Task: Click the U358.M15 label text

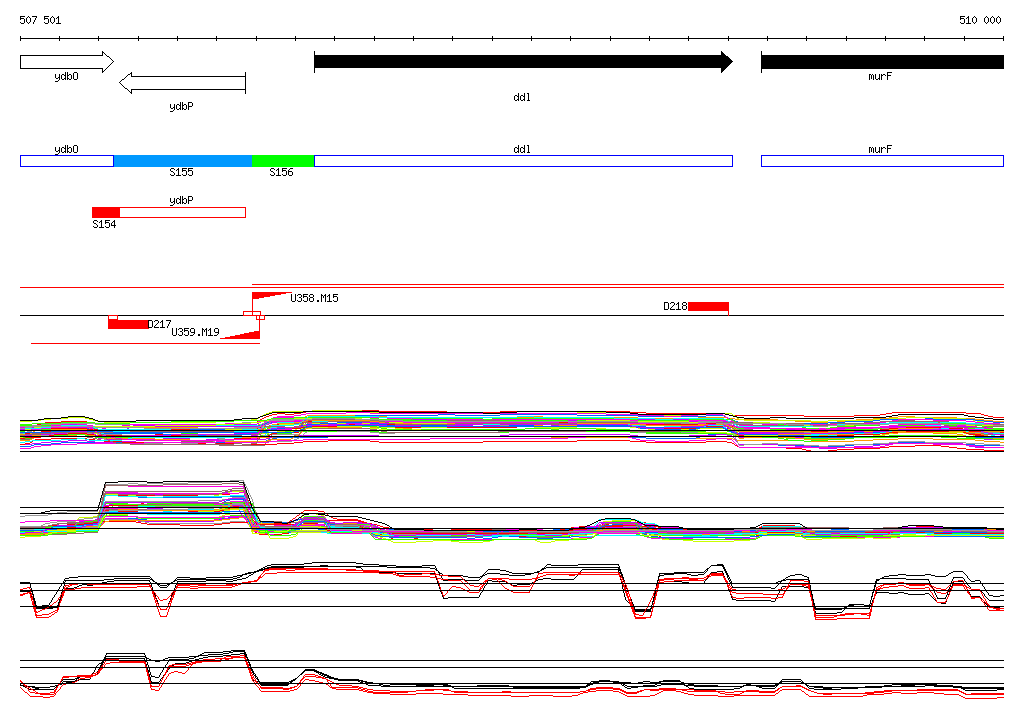Action: pos(315,298)
